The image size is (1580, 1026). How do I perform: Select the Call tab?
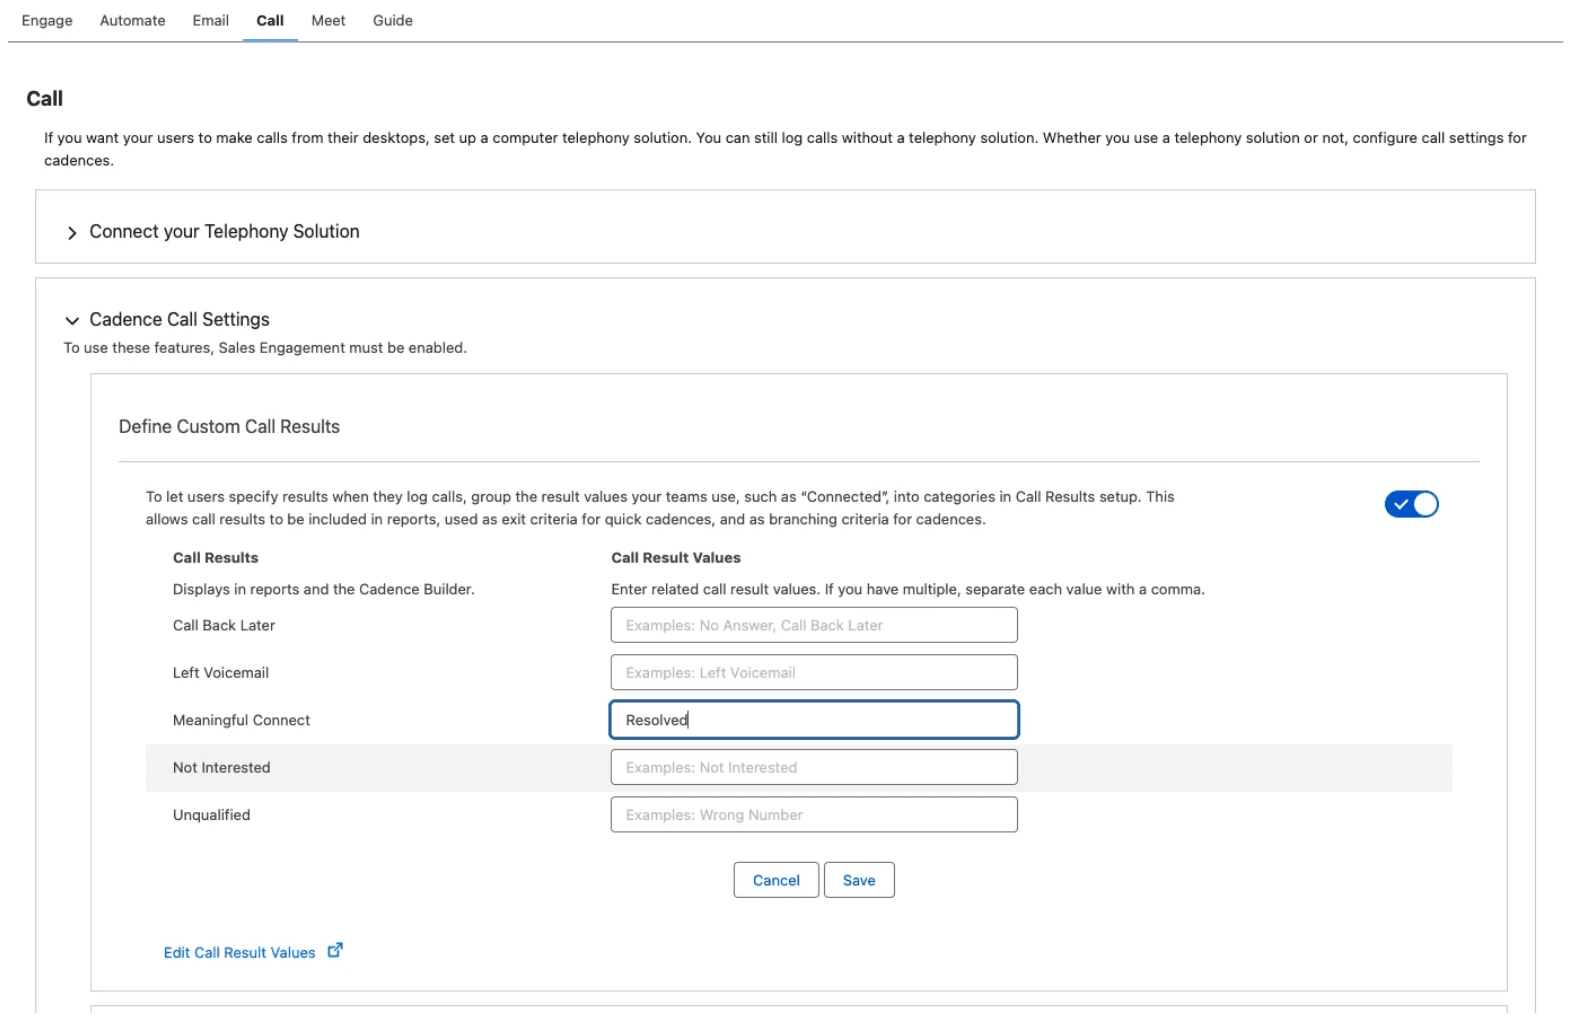coord(270,21)
